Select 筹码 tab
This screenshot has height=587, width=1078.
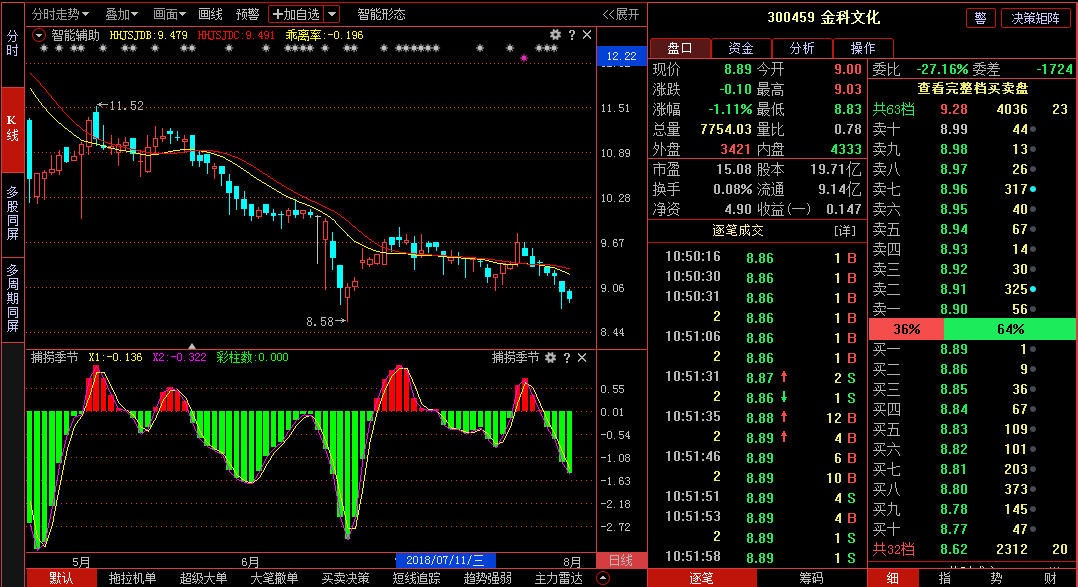[811, 578]
